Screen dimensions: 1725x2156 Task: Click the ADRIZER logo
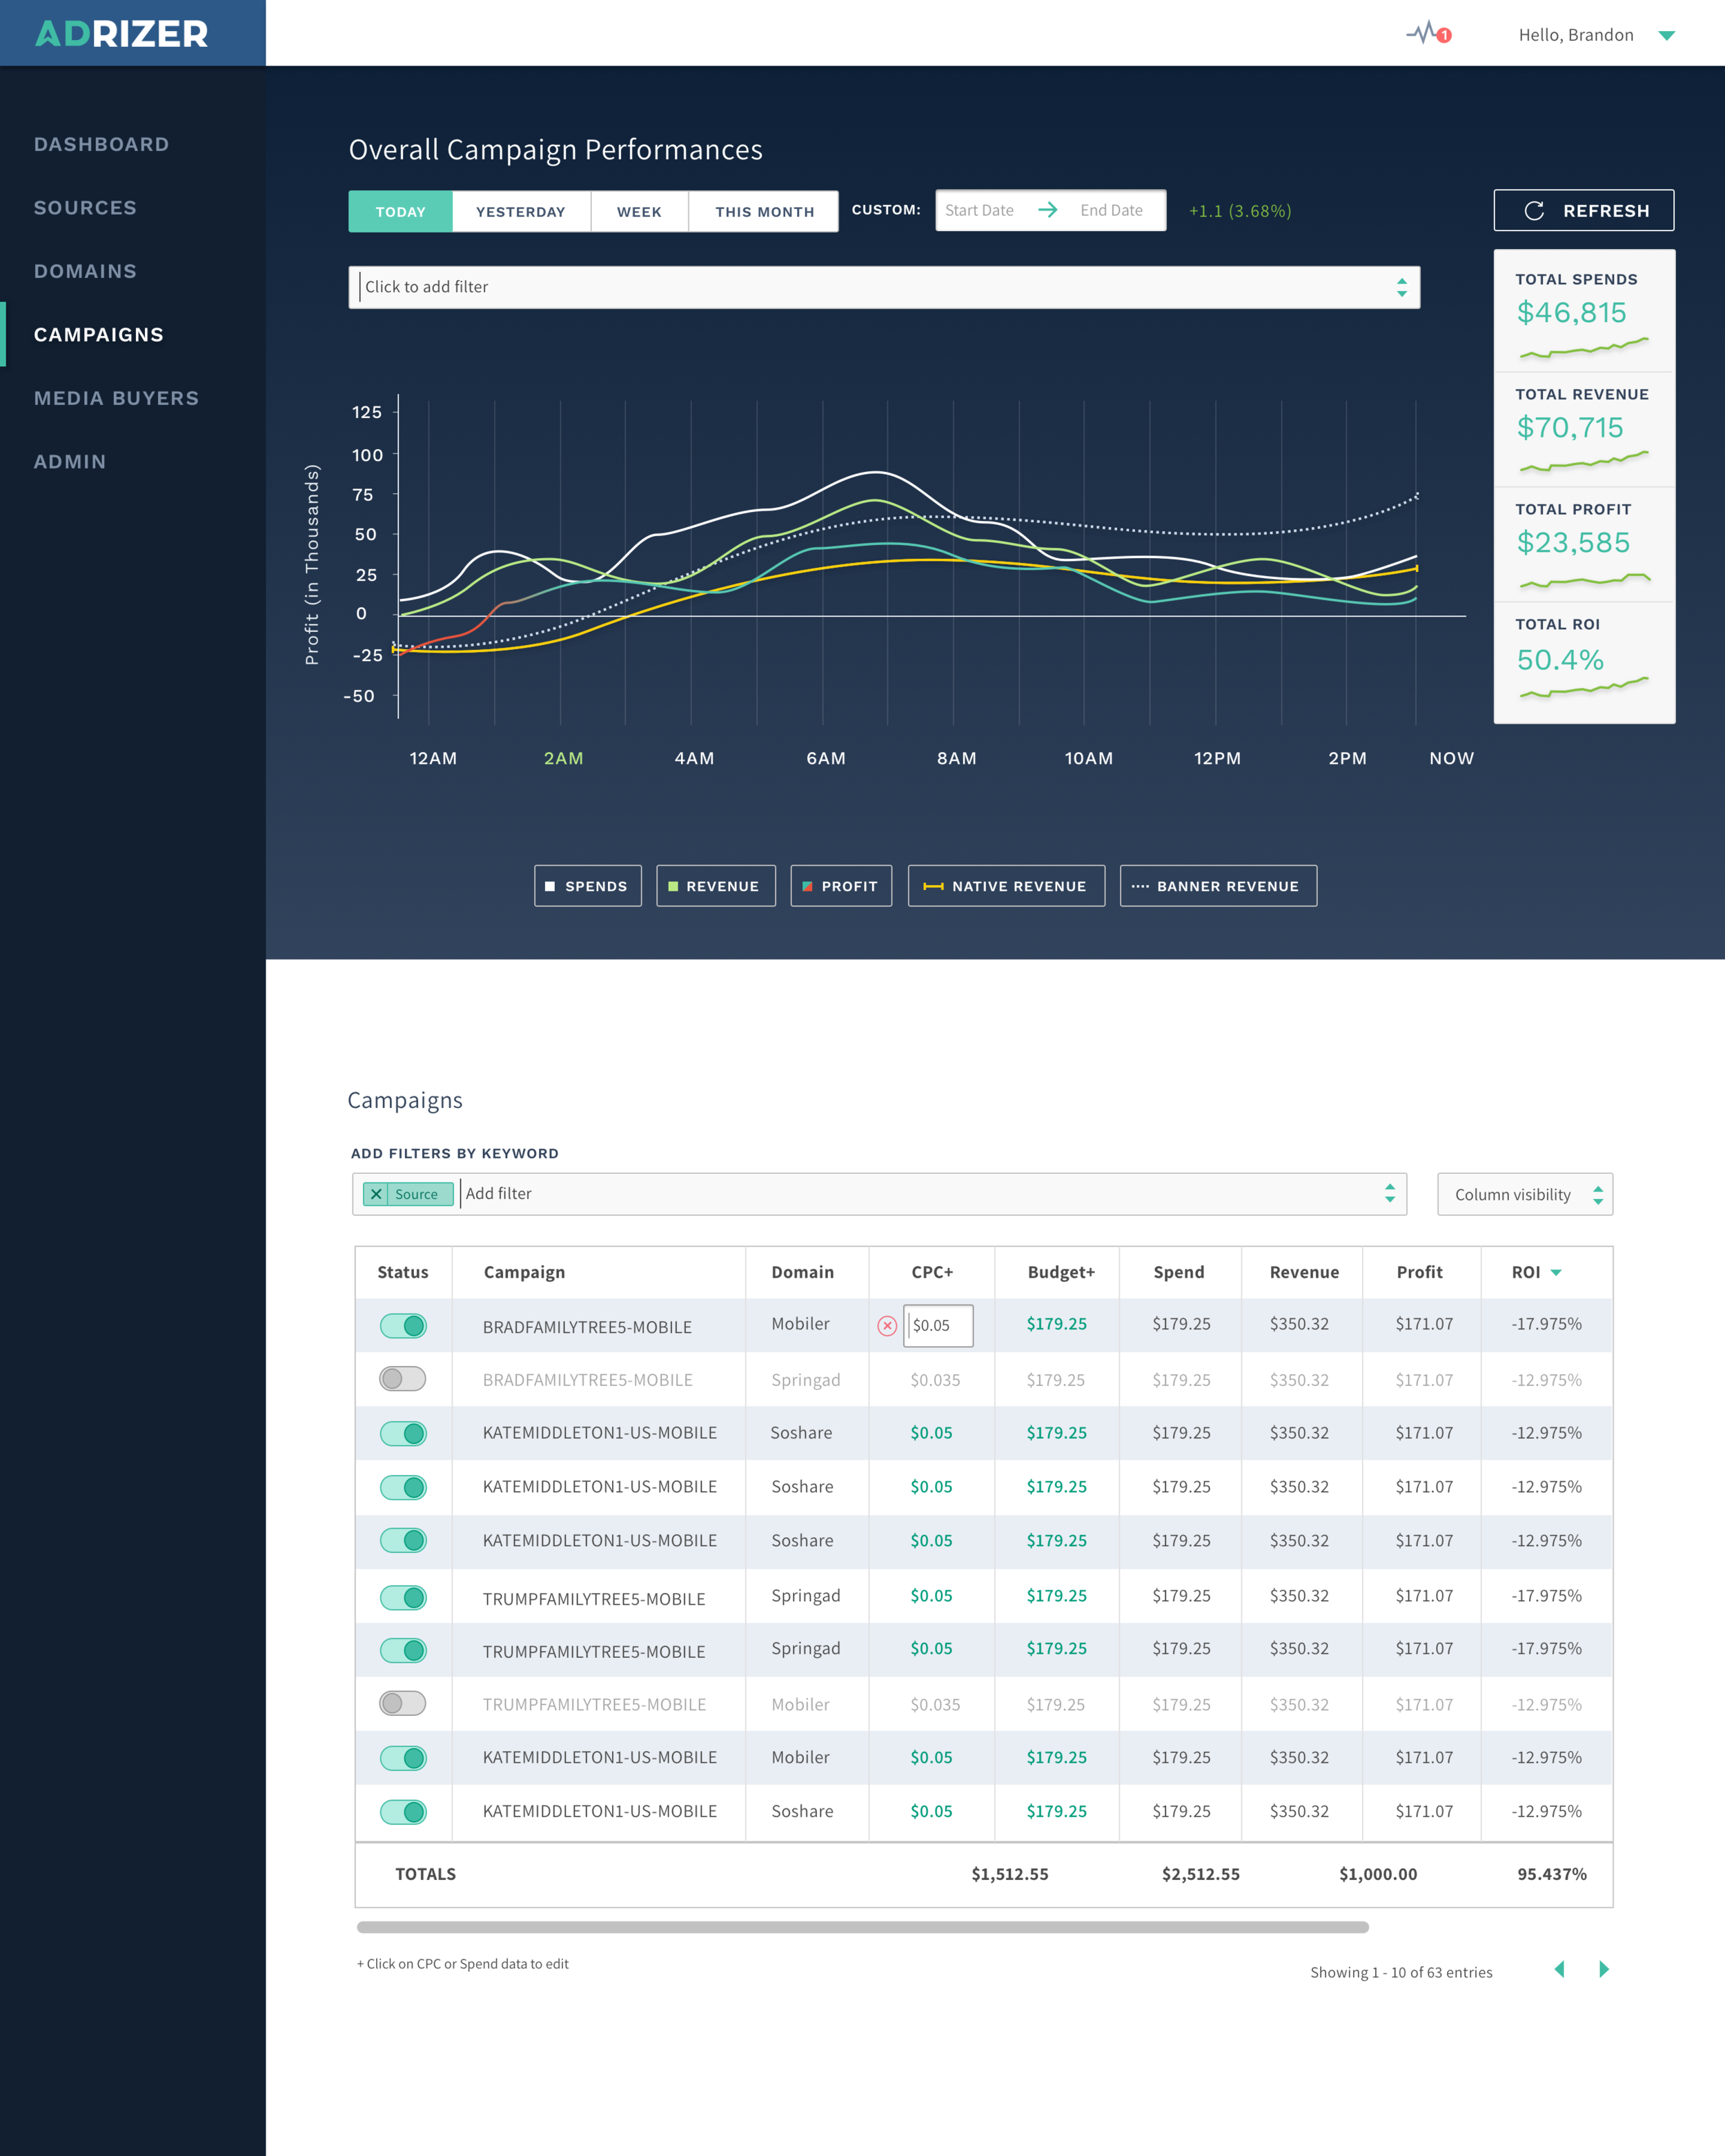pyautogui.click(x=122, y=34)
